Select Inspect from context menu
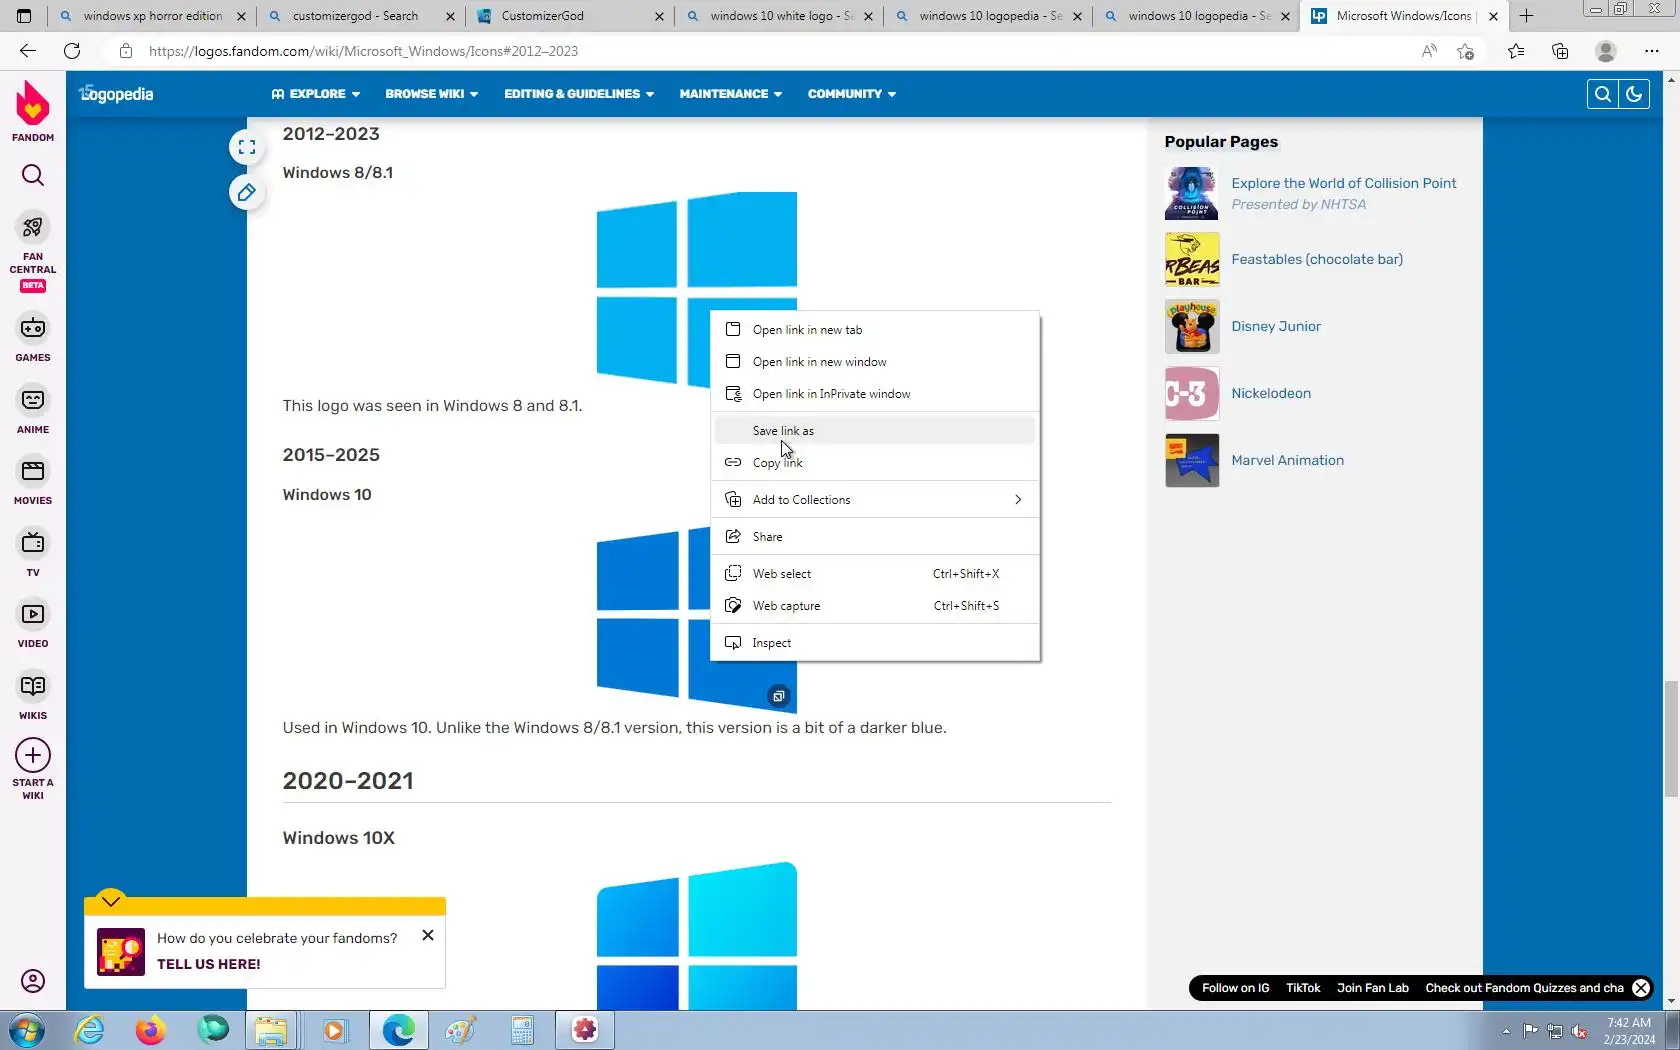The image size is (1680, 1050). pos(875,643)
